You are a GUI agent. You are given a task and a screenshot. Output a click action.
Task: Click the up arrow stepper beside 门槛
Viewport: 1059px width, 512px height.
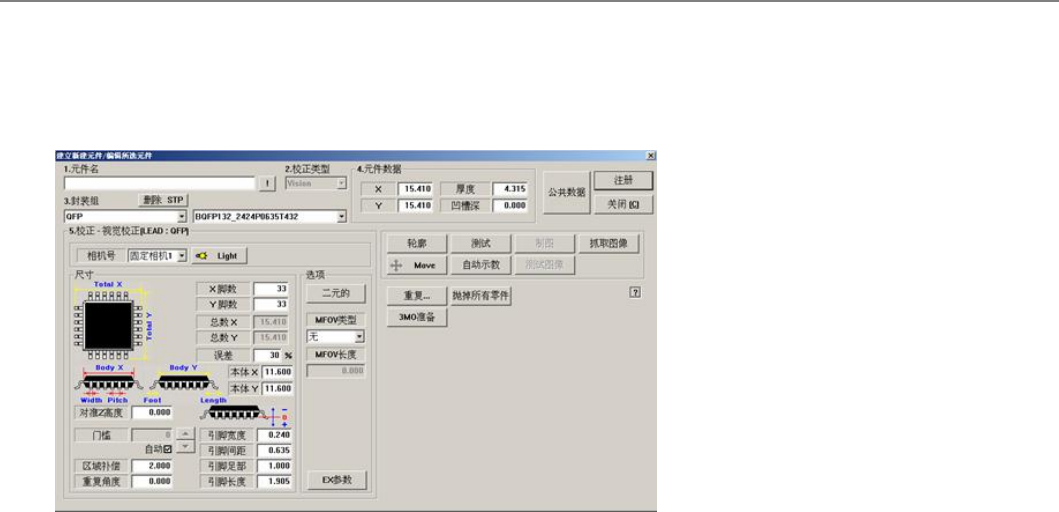coord(185,434)
